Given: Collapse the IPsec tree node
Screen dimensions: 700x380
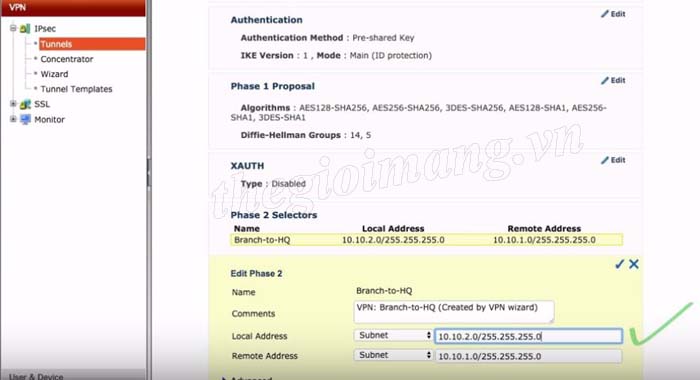Looking at the screenshot, I should (13, 28).
